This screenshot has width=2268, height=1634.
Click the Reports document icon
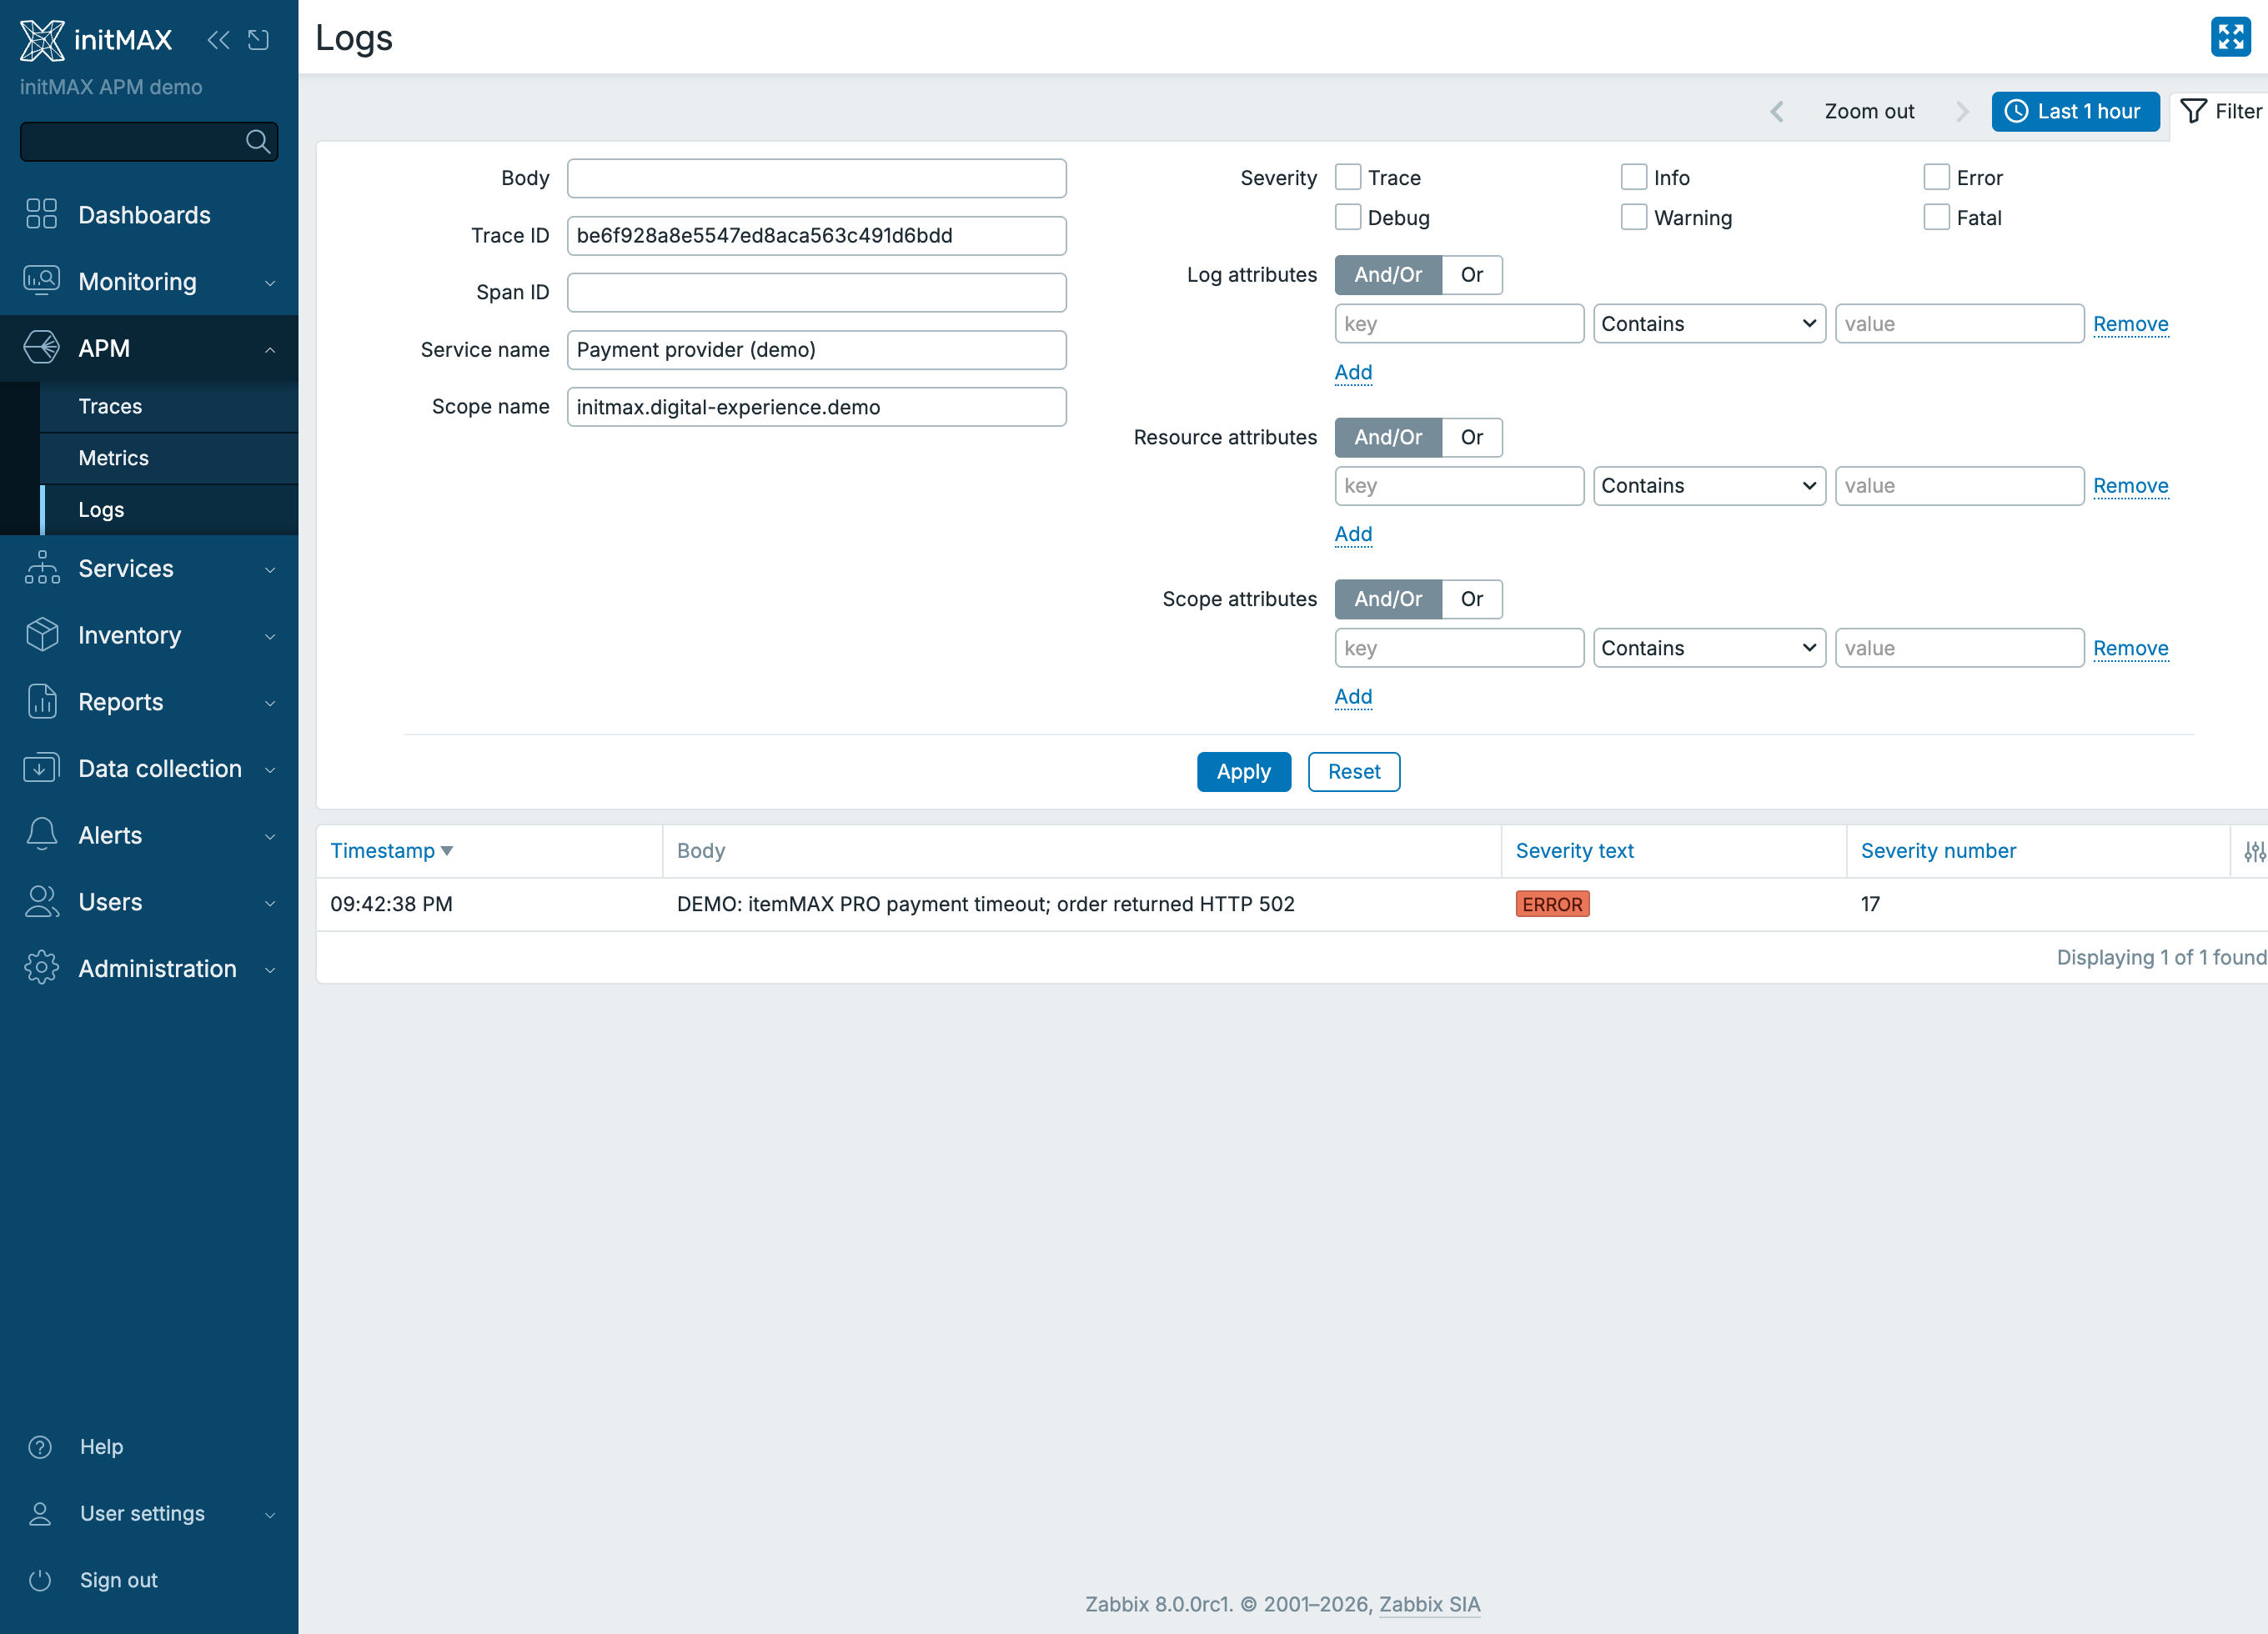(x=41, y=702)
